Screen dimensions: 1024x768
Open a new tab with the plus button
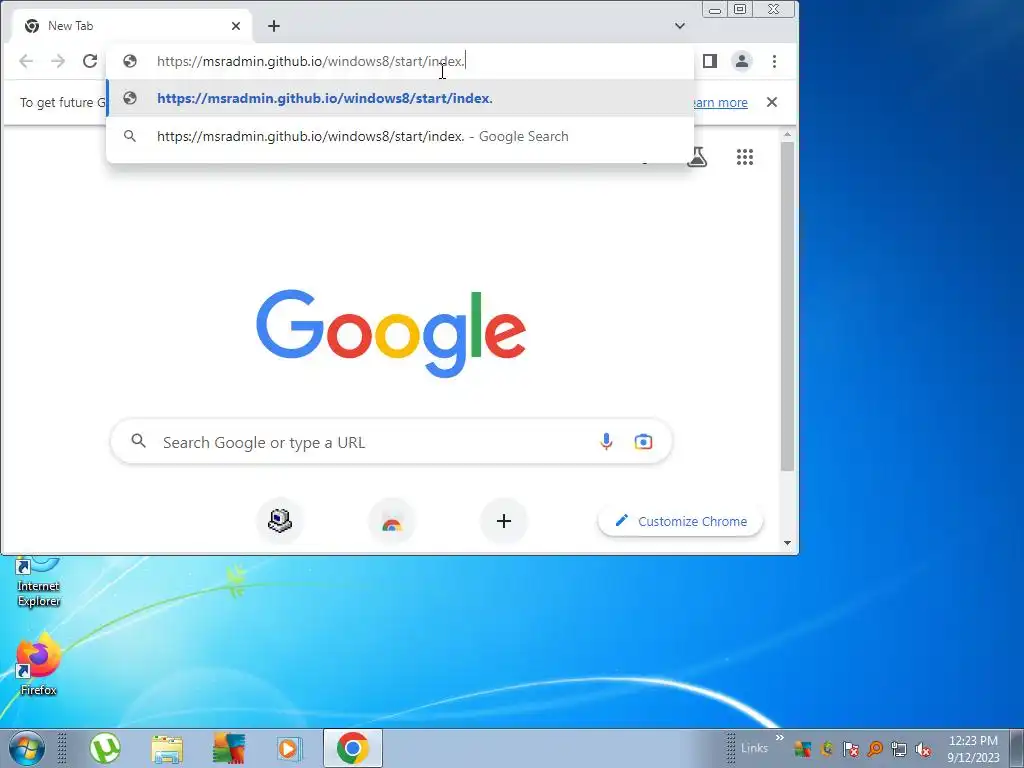274,26
